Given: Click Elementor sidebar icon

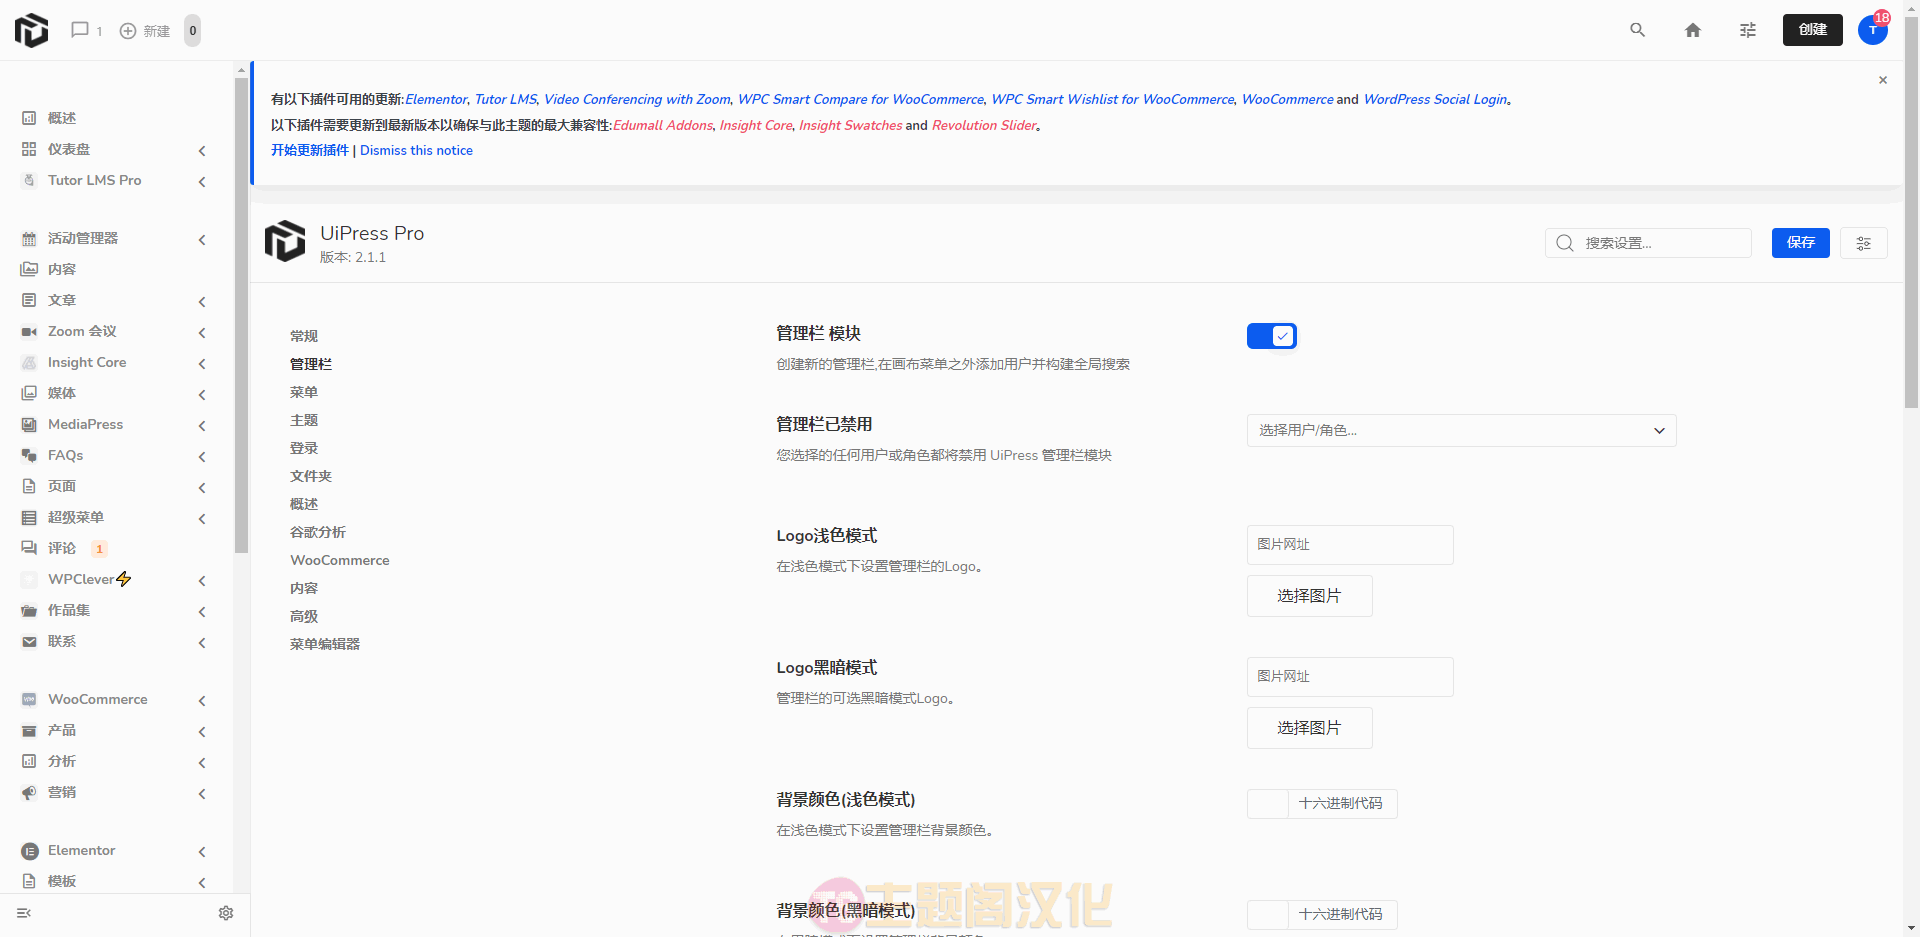Looking at the screenshot, I should 29,850.
